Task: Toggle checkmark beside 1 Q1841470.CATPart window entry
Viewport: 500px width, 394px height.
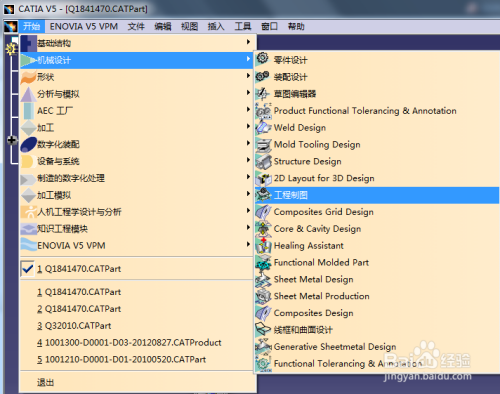Action: 27,269
